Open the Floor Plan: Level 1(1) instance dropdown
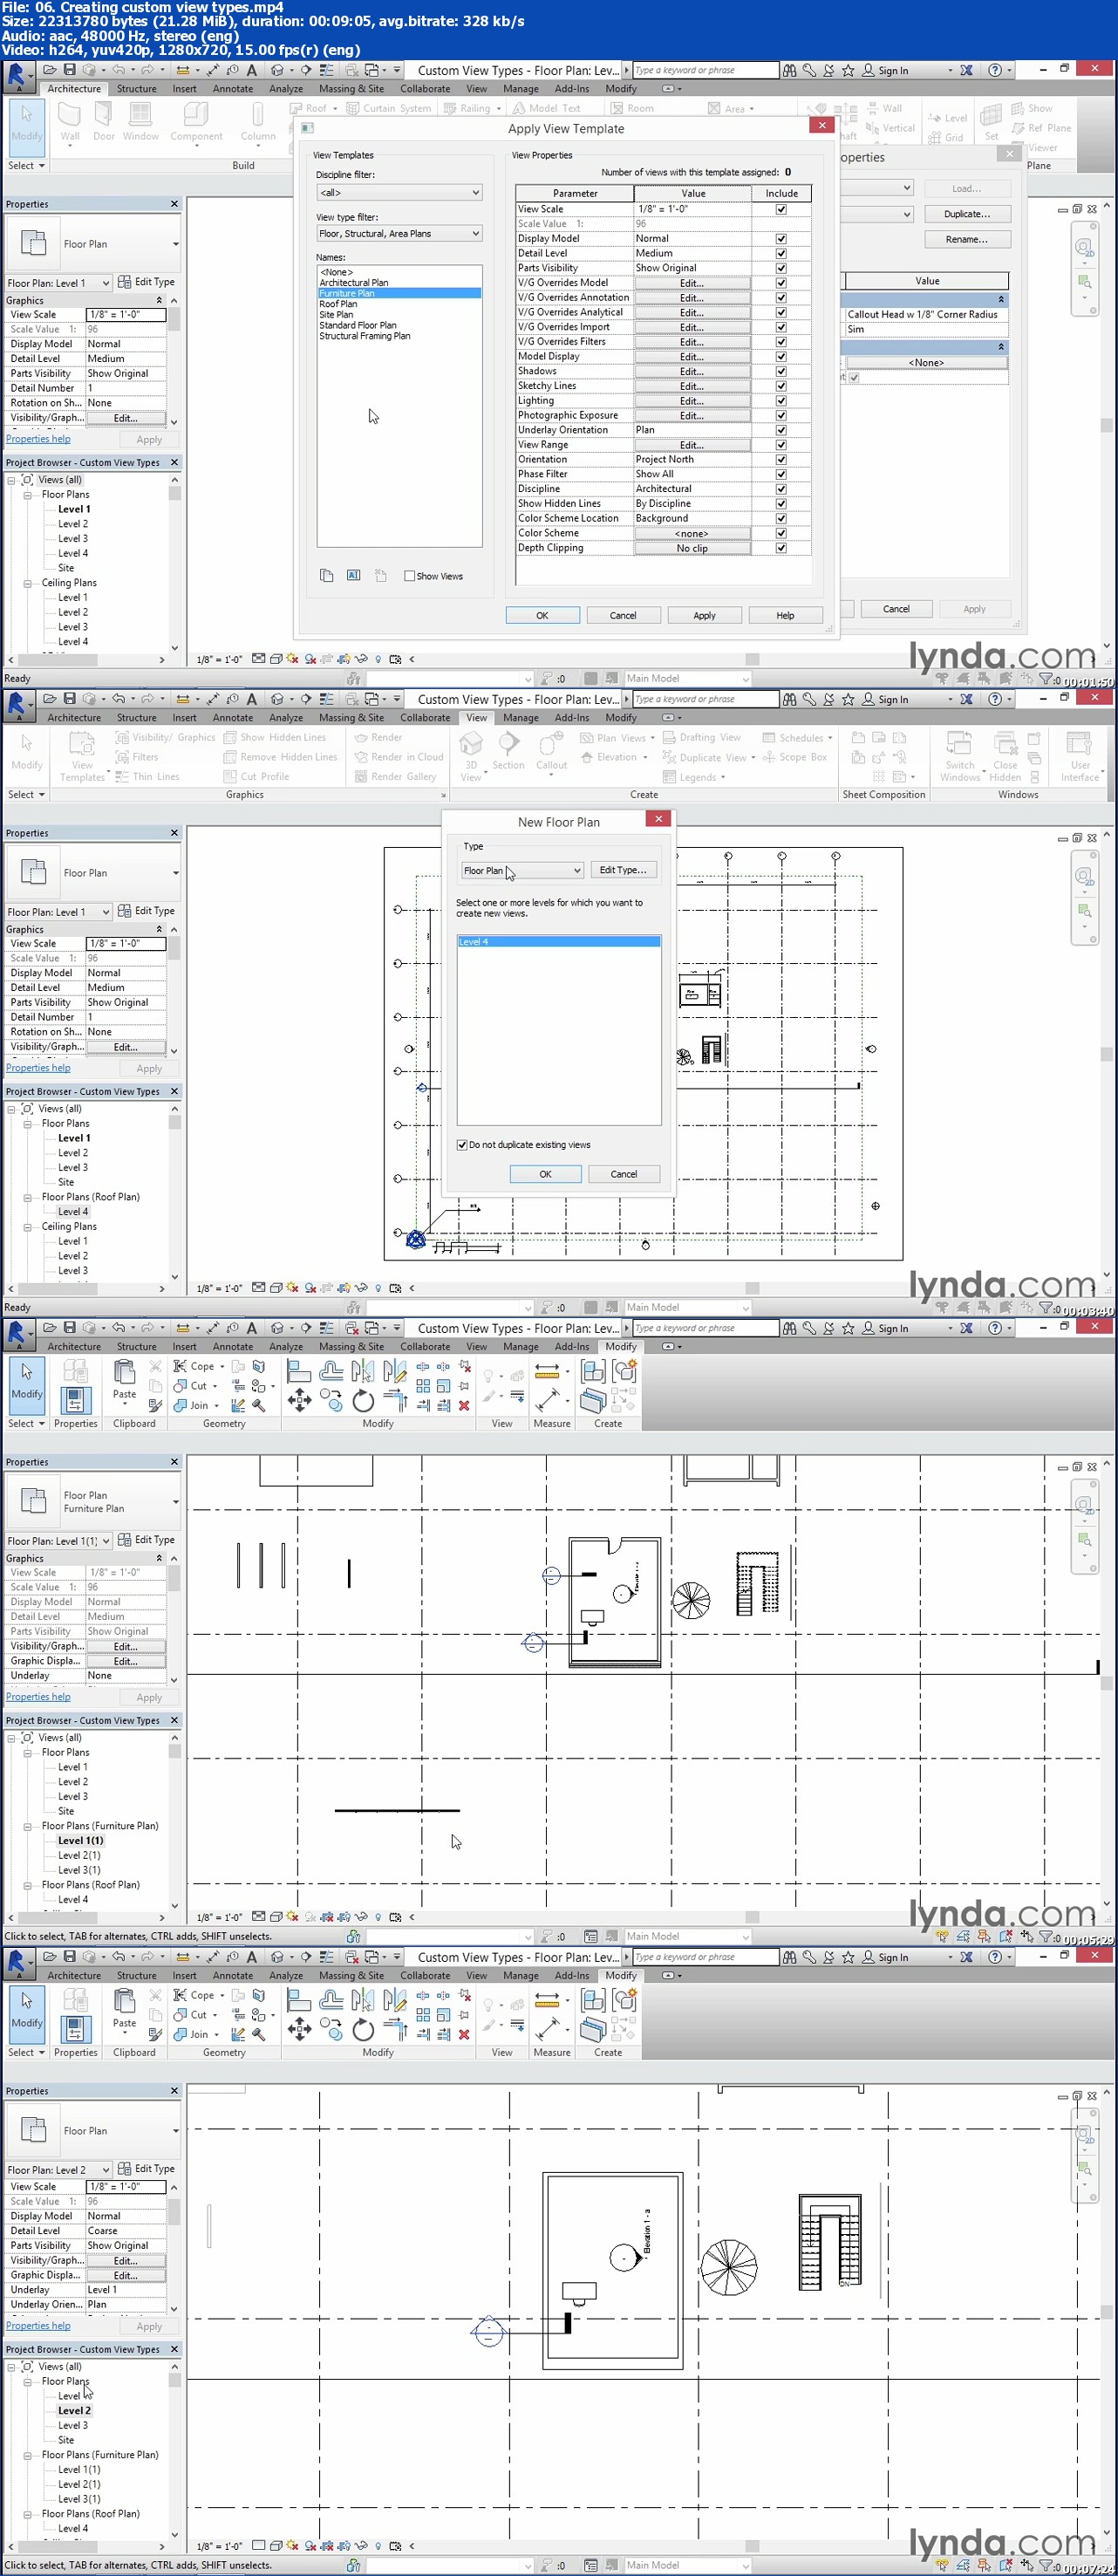 point(59,1541)
